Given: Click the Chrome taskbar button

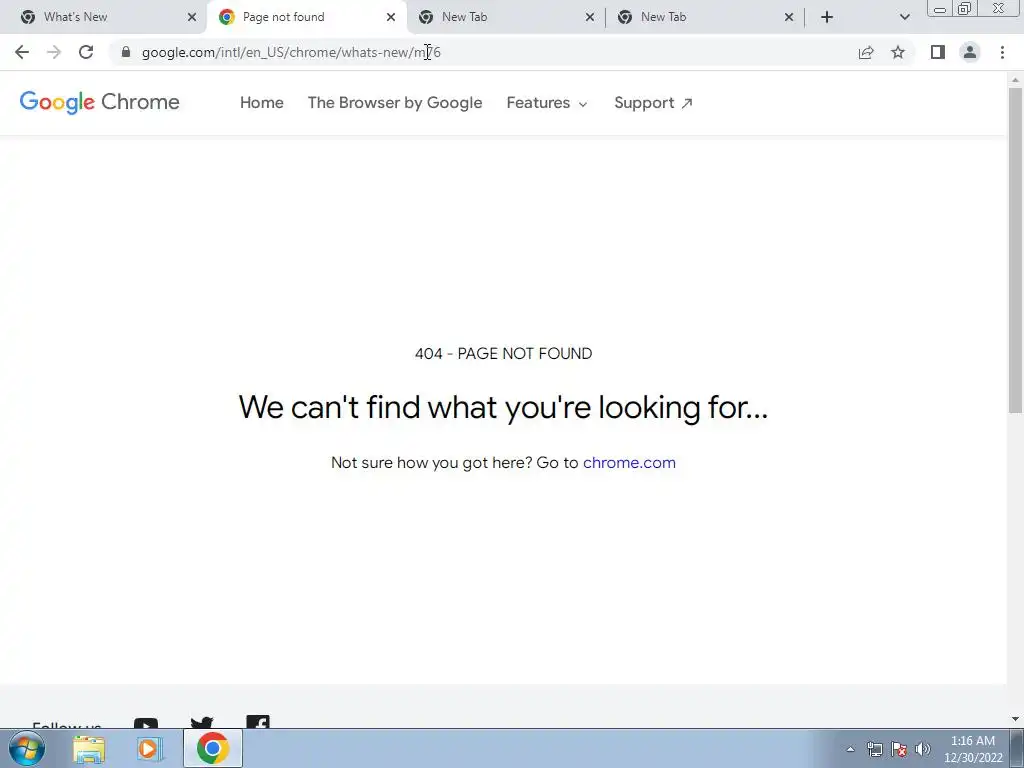Looking at the screenshot, I should pyautogui.click(x=213, y=748).
